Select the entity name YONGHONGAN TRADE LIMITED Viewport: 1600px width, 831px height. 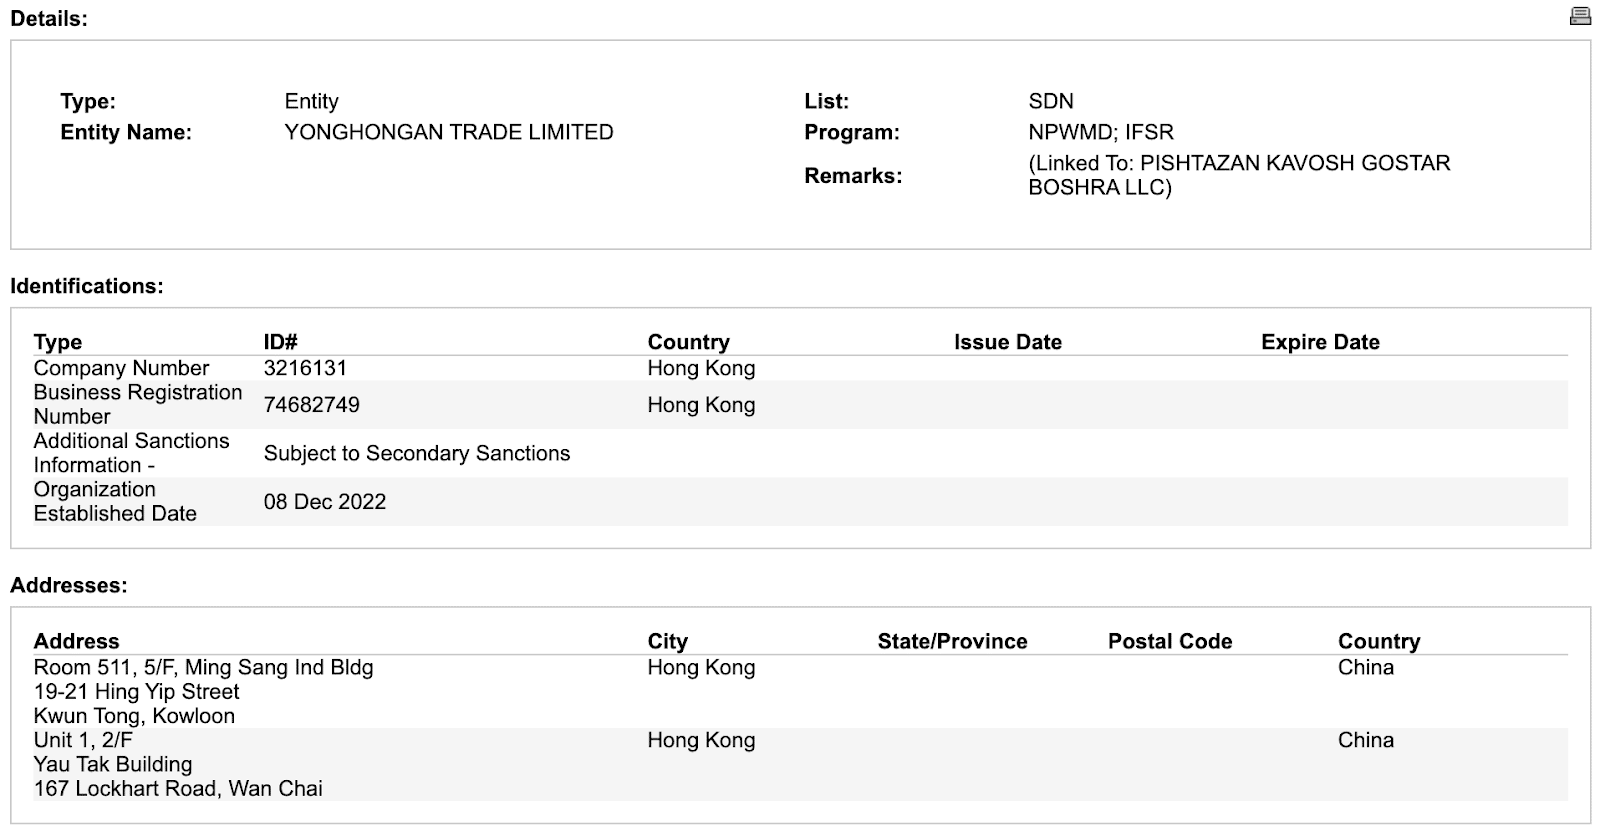448,131
